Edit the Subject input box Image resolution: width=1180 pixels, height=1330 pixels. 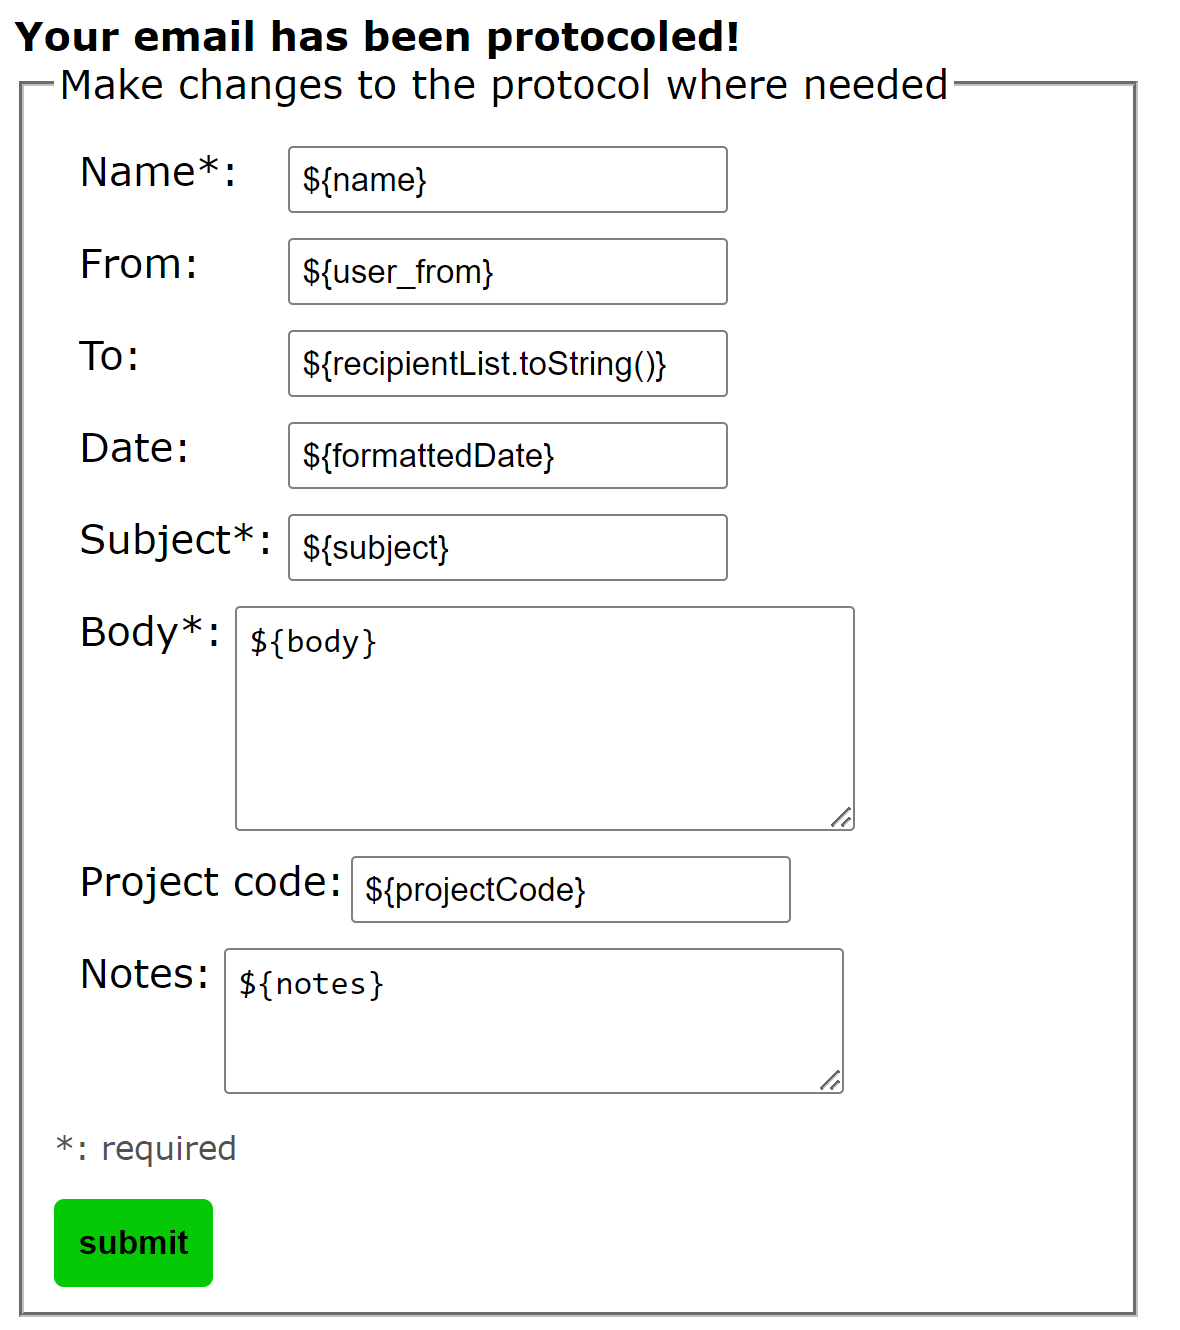coord(507,548)
